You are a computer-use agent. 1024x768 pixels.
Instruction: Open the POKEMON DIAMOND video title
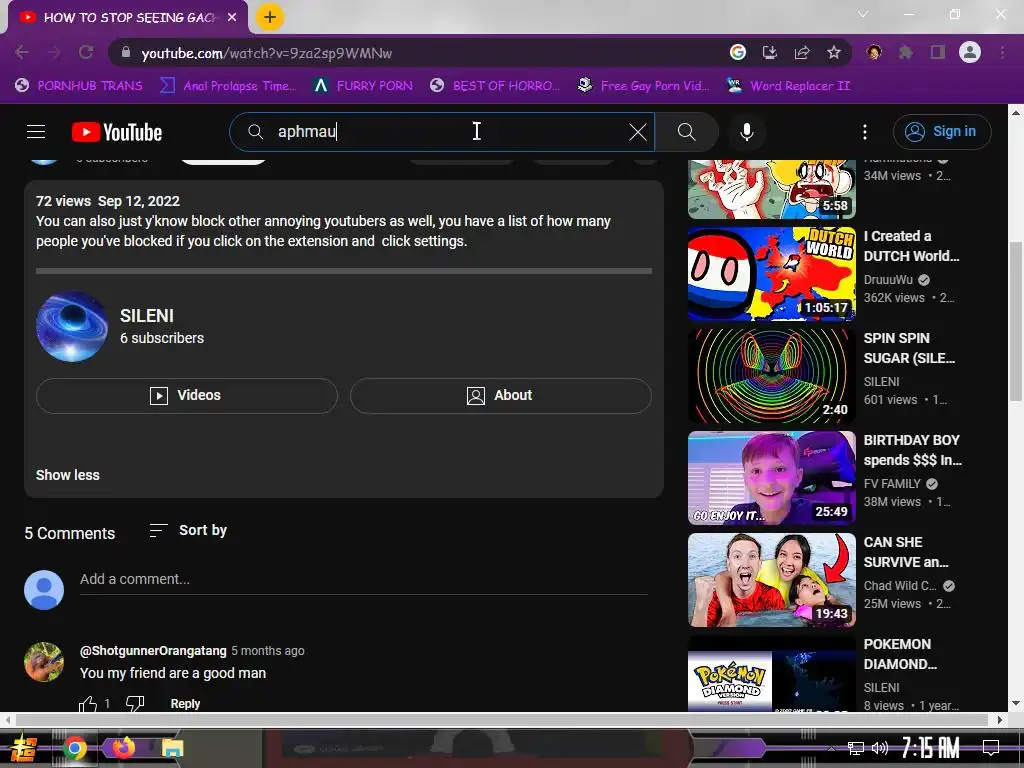pyautogui.click(x=900, y=654)
